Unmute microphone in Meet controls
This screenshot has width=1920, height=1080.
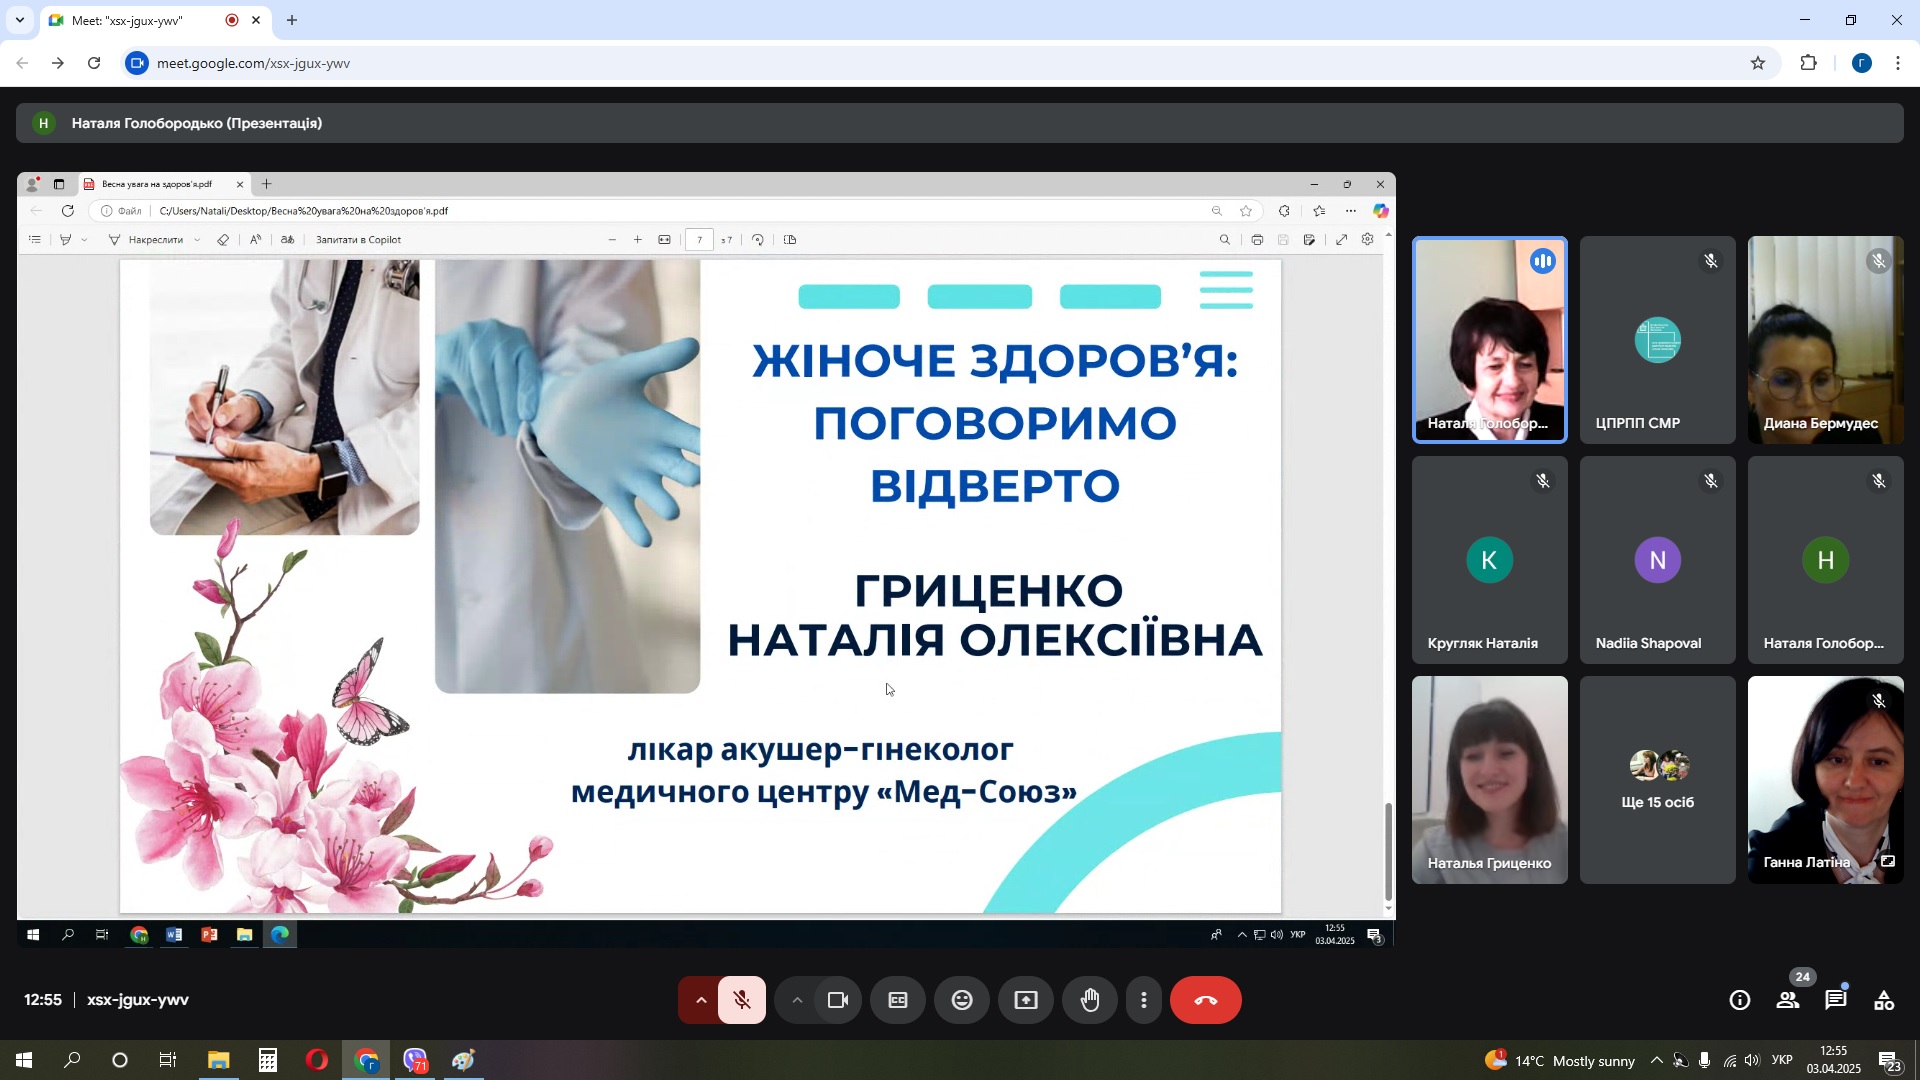(x=742, y=1001)
